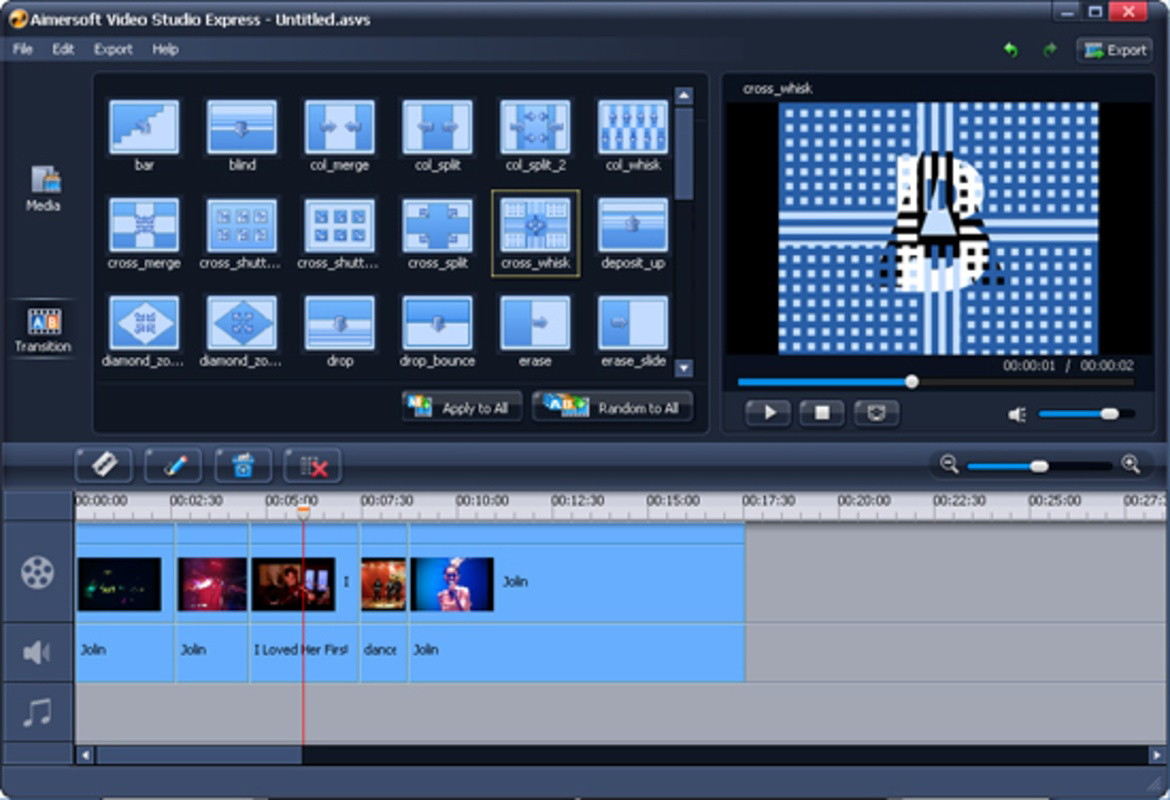Click the undo arrow icon
This screenshot has width=1170, height=800.
(1010, 48)
